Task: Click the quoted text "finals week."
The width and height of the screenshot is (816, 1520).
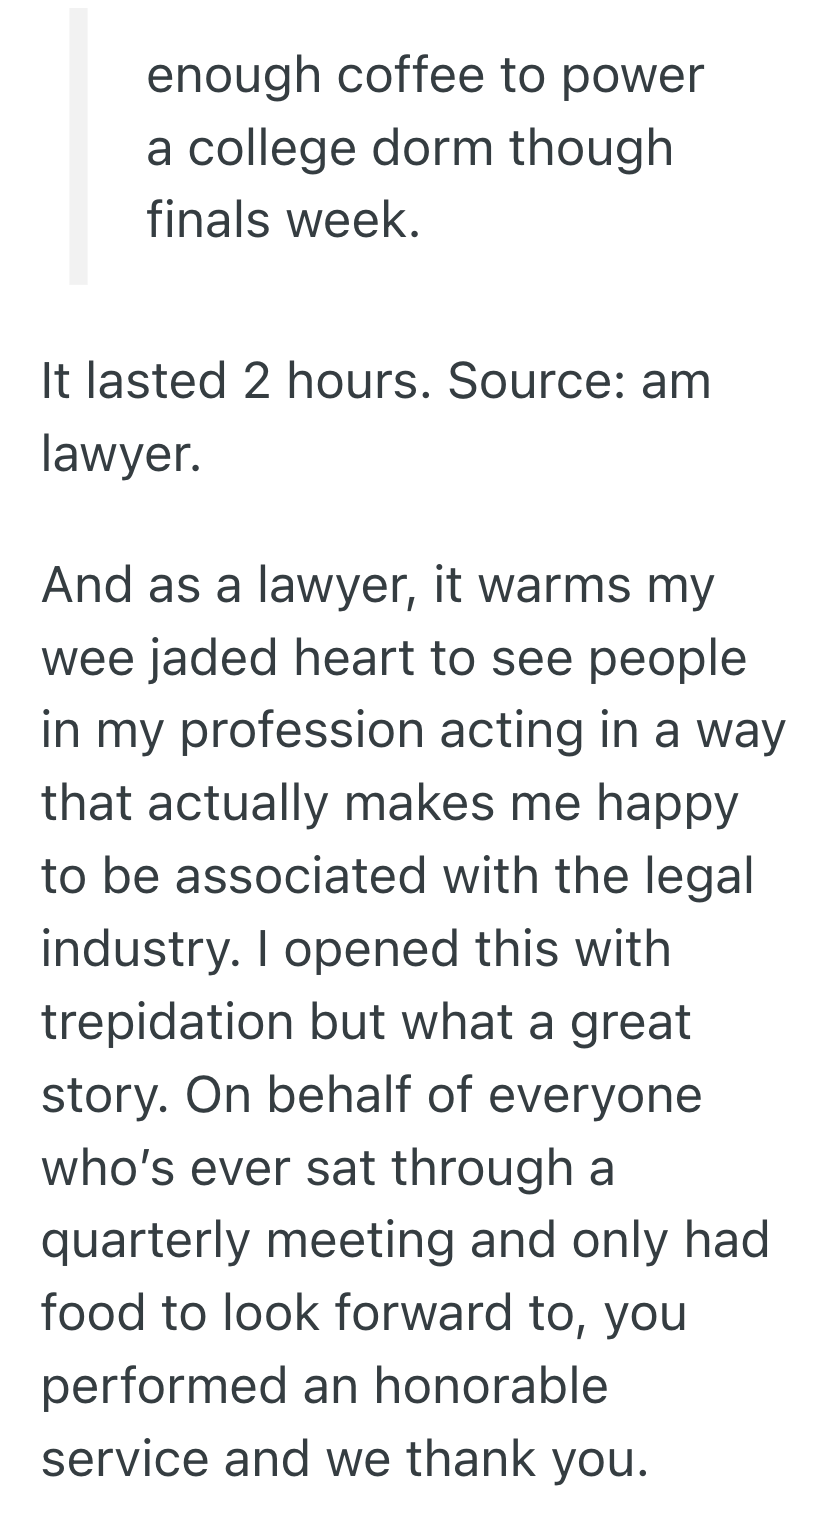Action: pos(283,221)
